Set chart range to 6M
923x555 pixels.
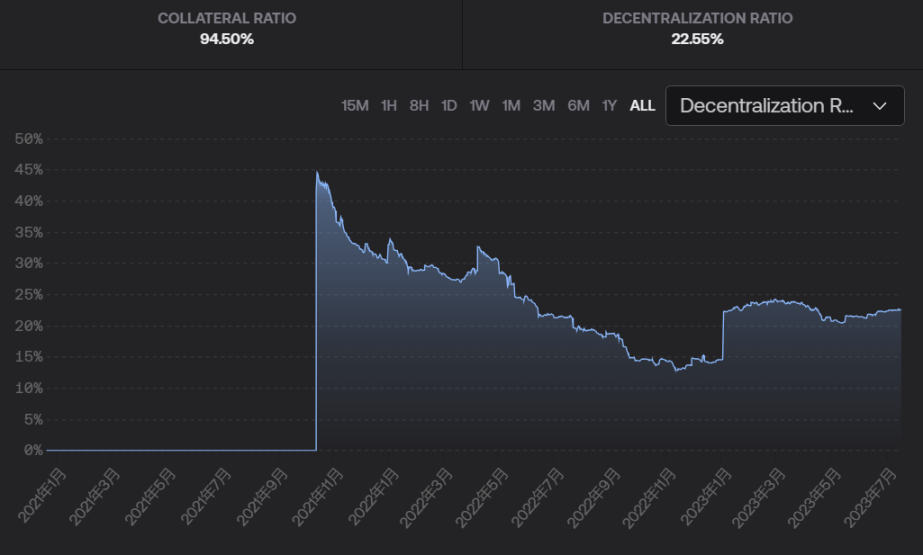click(578, 106)
